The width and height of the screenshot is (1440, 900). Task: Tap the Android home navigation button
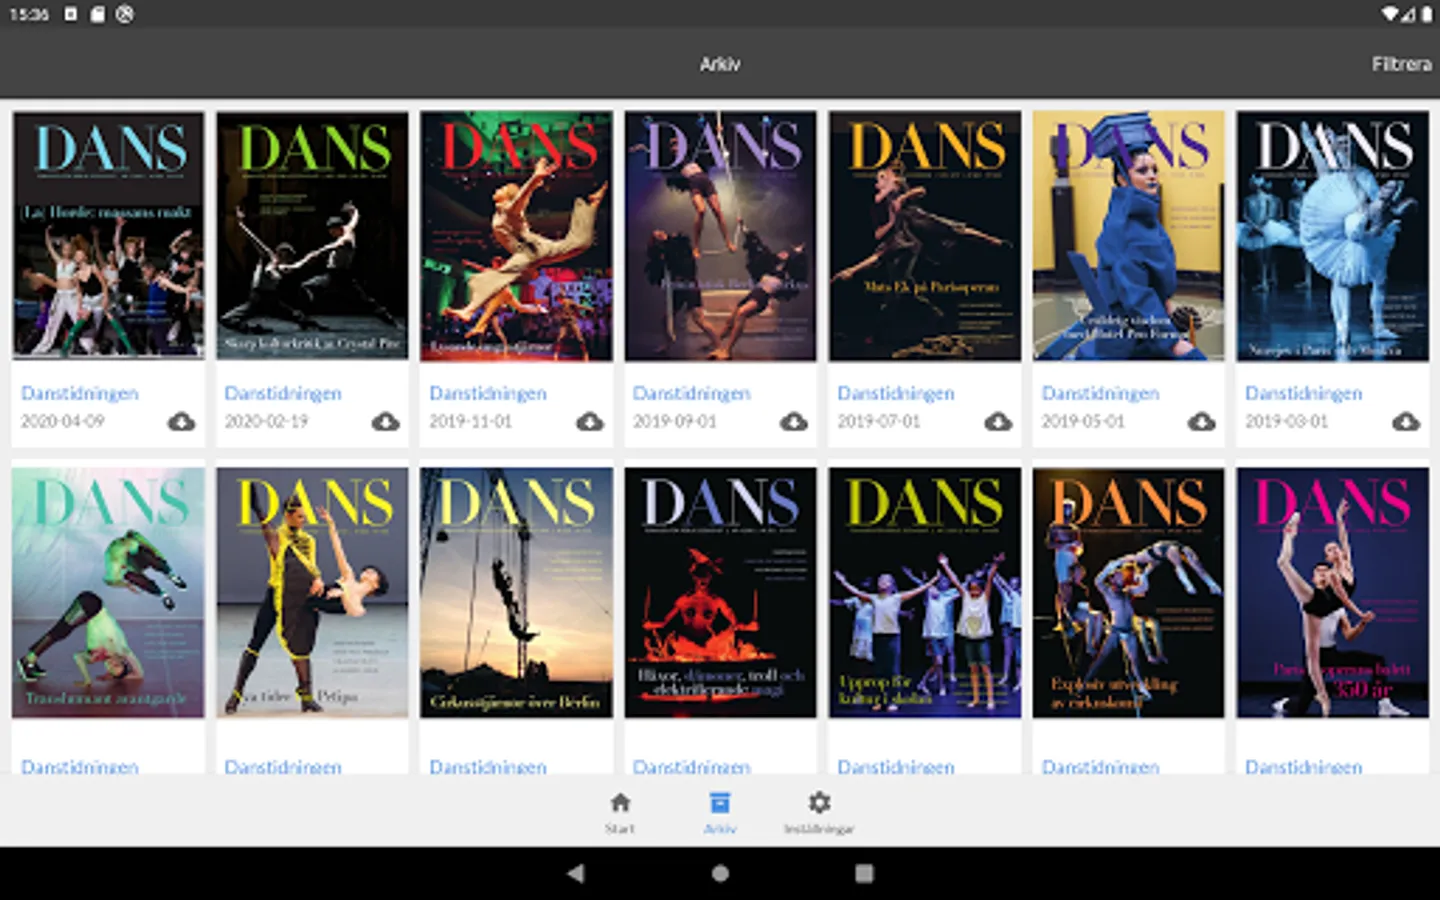[x=720, y=873]
